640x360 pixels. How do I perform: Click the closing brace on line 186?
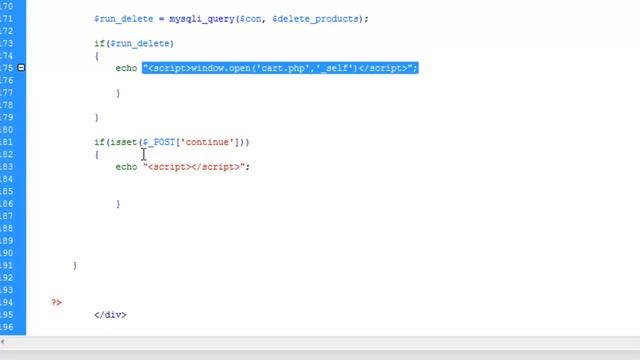tap(118, 204)
